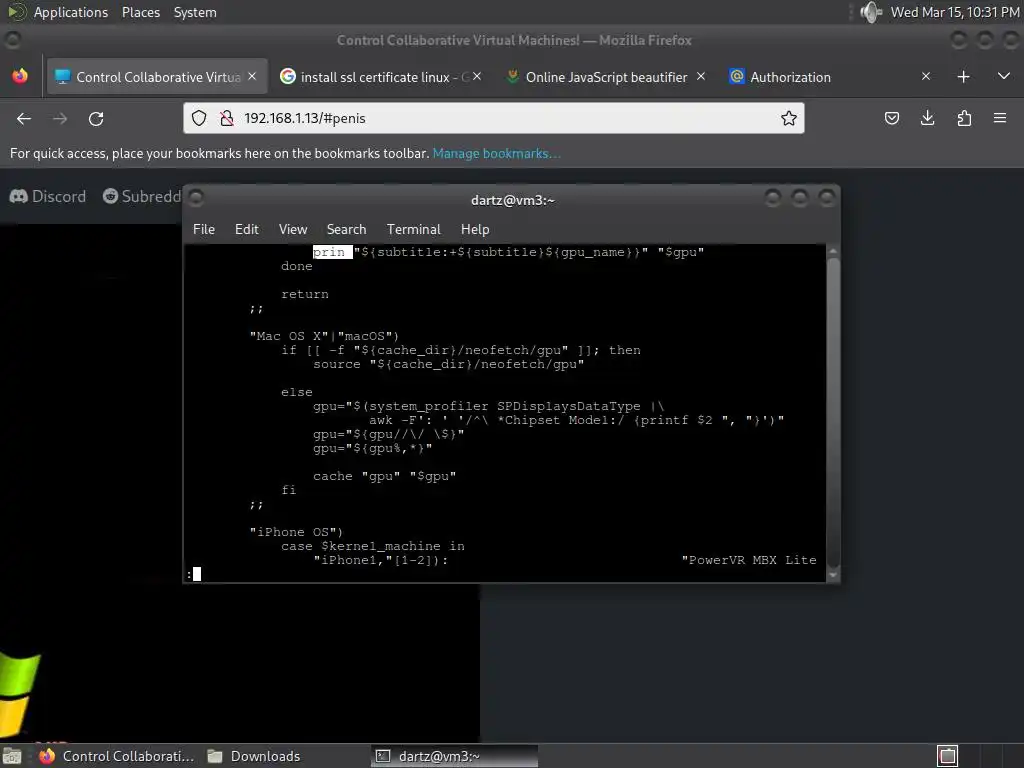Click the "iPhone OS") line in terminal
This screenshot has height=768, width=1024.
(x=296, y=532)
